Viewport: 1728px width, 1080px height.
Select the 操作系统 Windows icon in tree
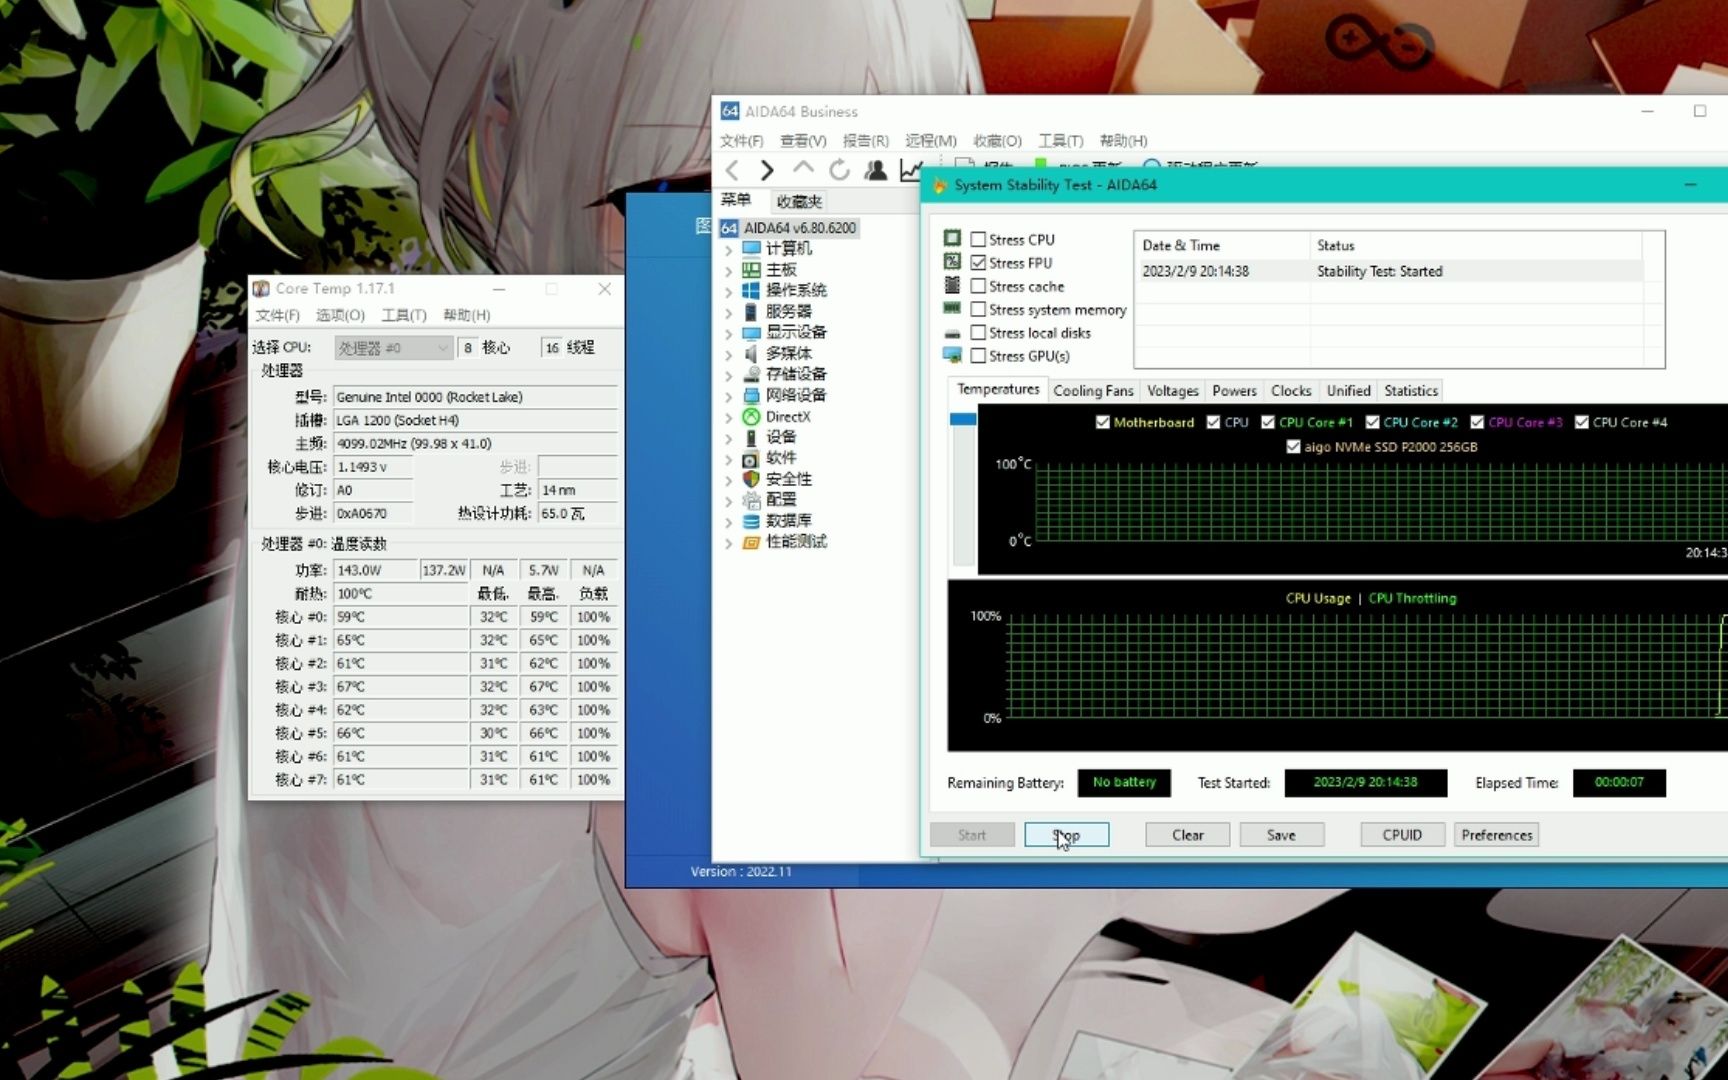point(752,290)
